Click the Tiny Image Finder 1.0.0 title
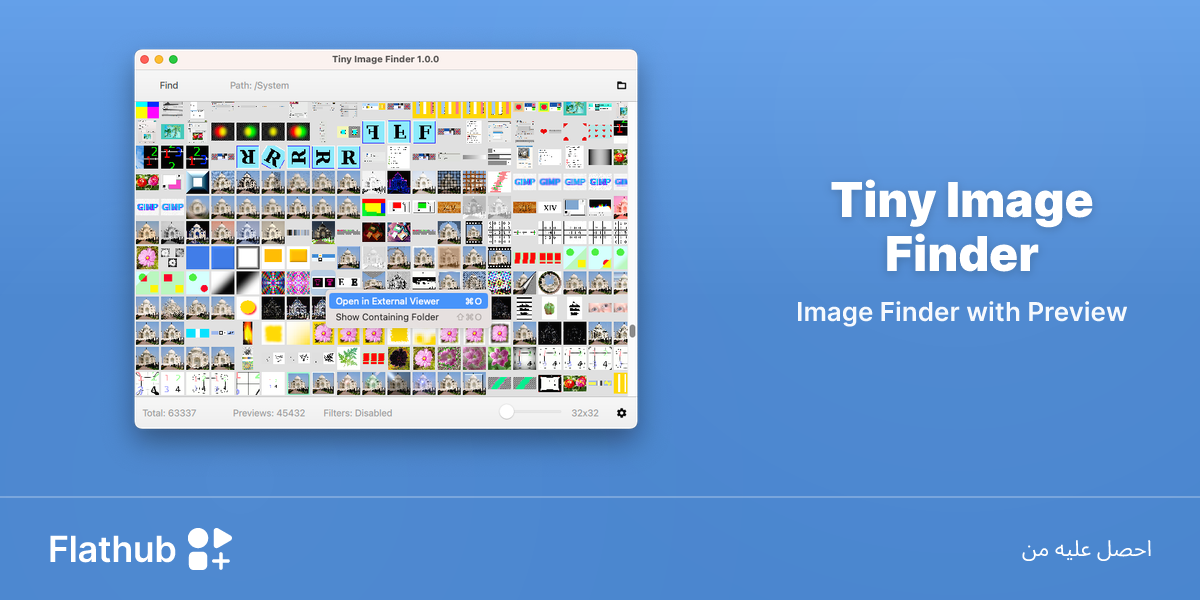This screenshot has height=600, width=1200. (385, 59)
